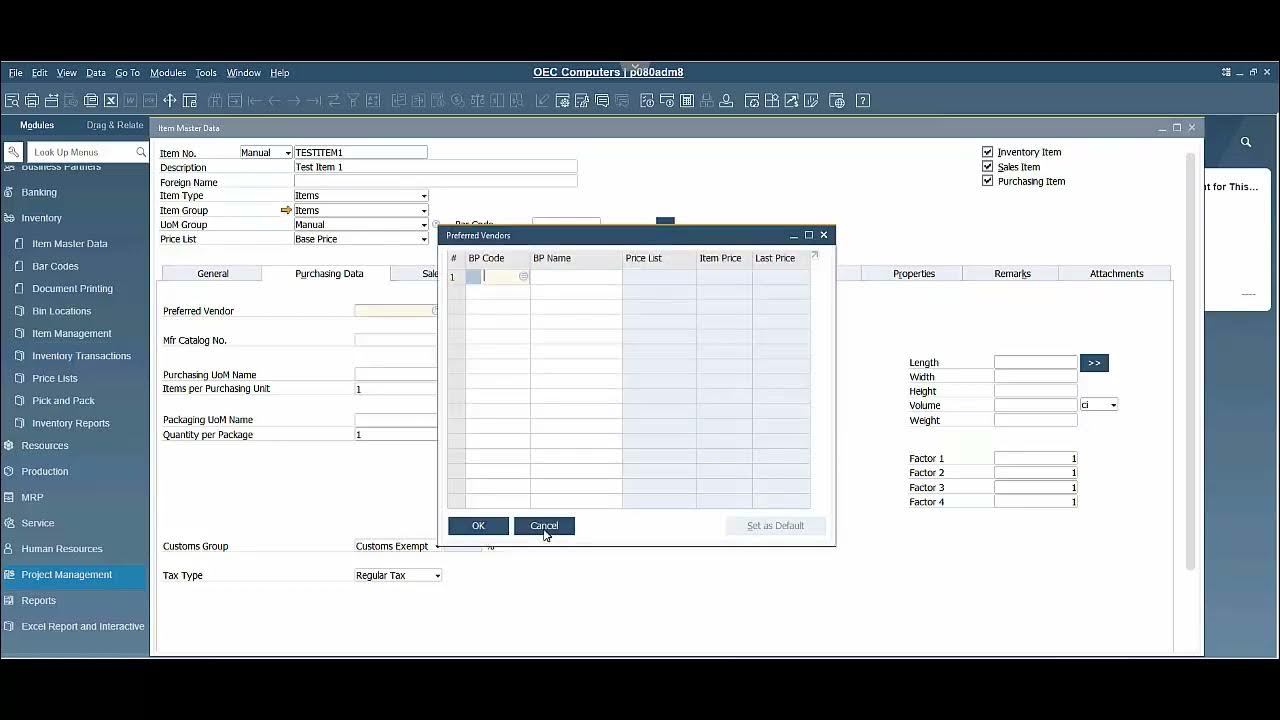
Task: Click the Look Up Menus search field
Action: [x=82, y=152]
